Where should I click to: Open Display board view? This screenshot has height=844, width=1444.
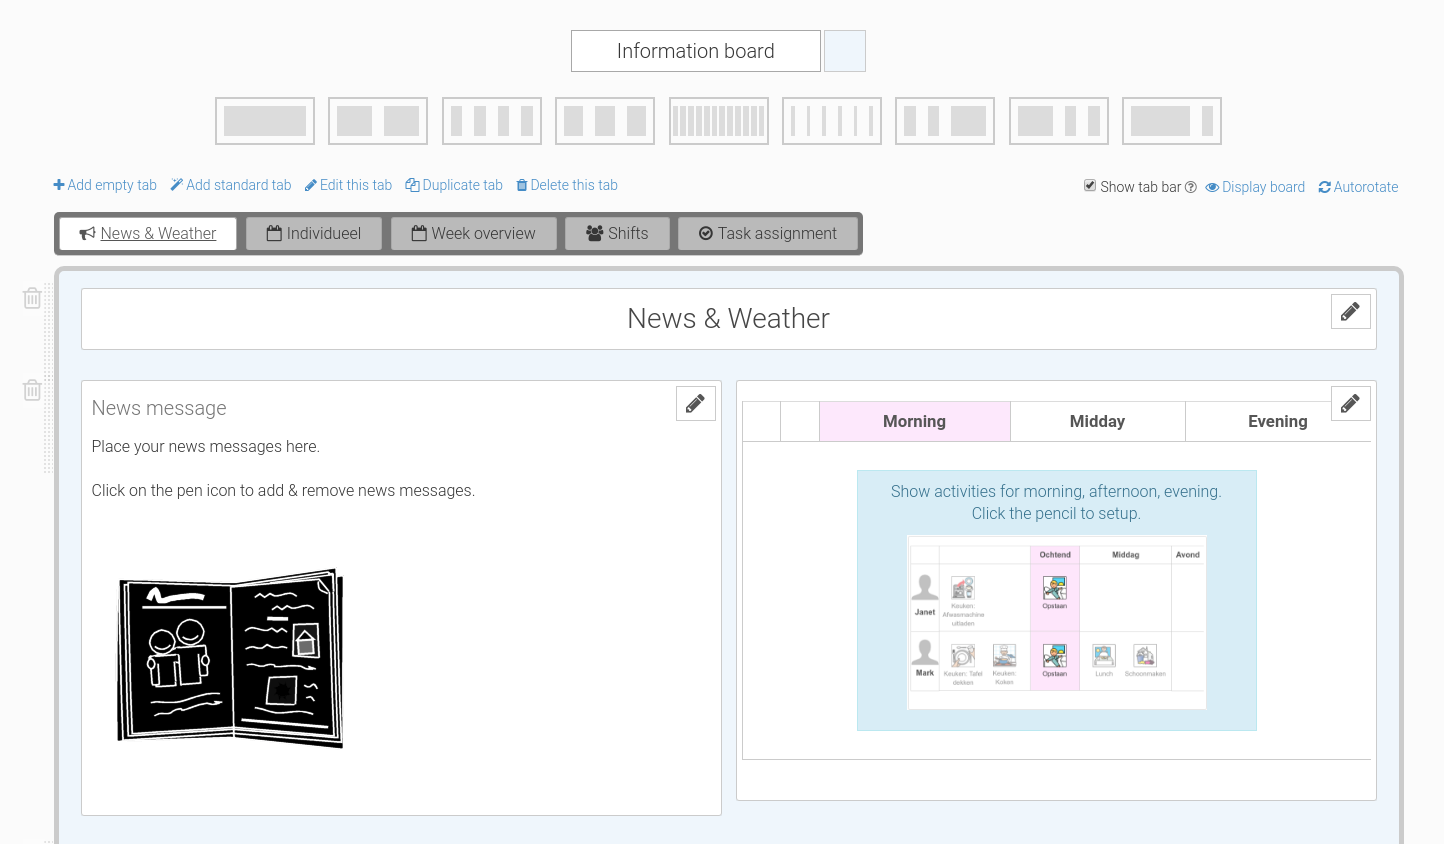pos(1255,187)
